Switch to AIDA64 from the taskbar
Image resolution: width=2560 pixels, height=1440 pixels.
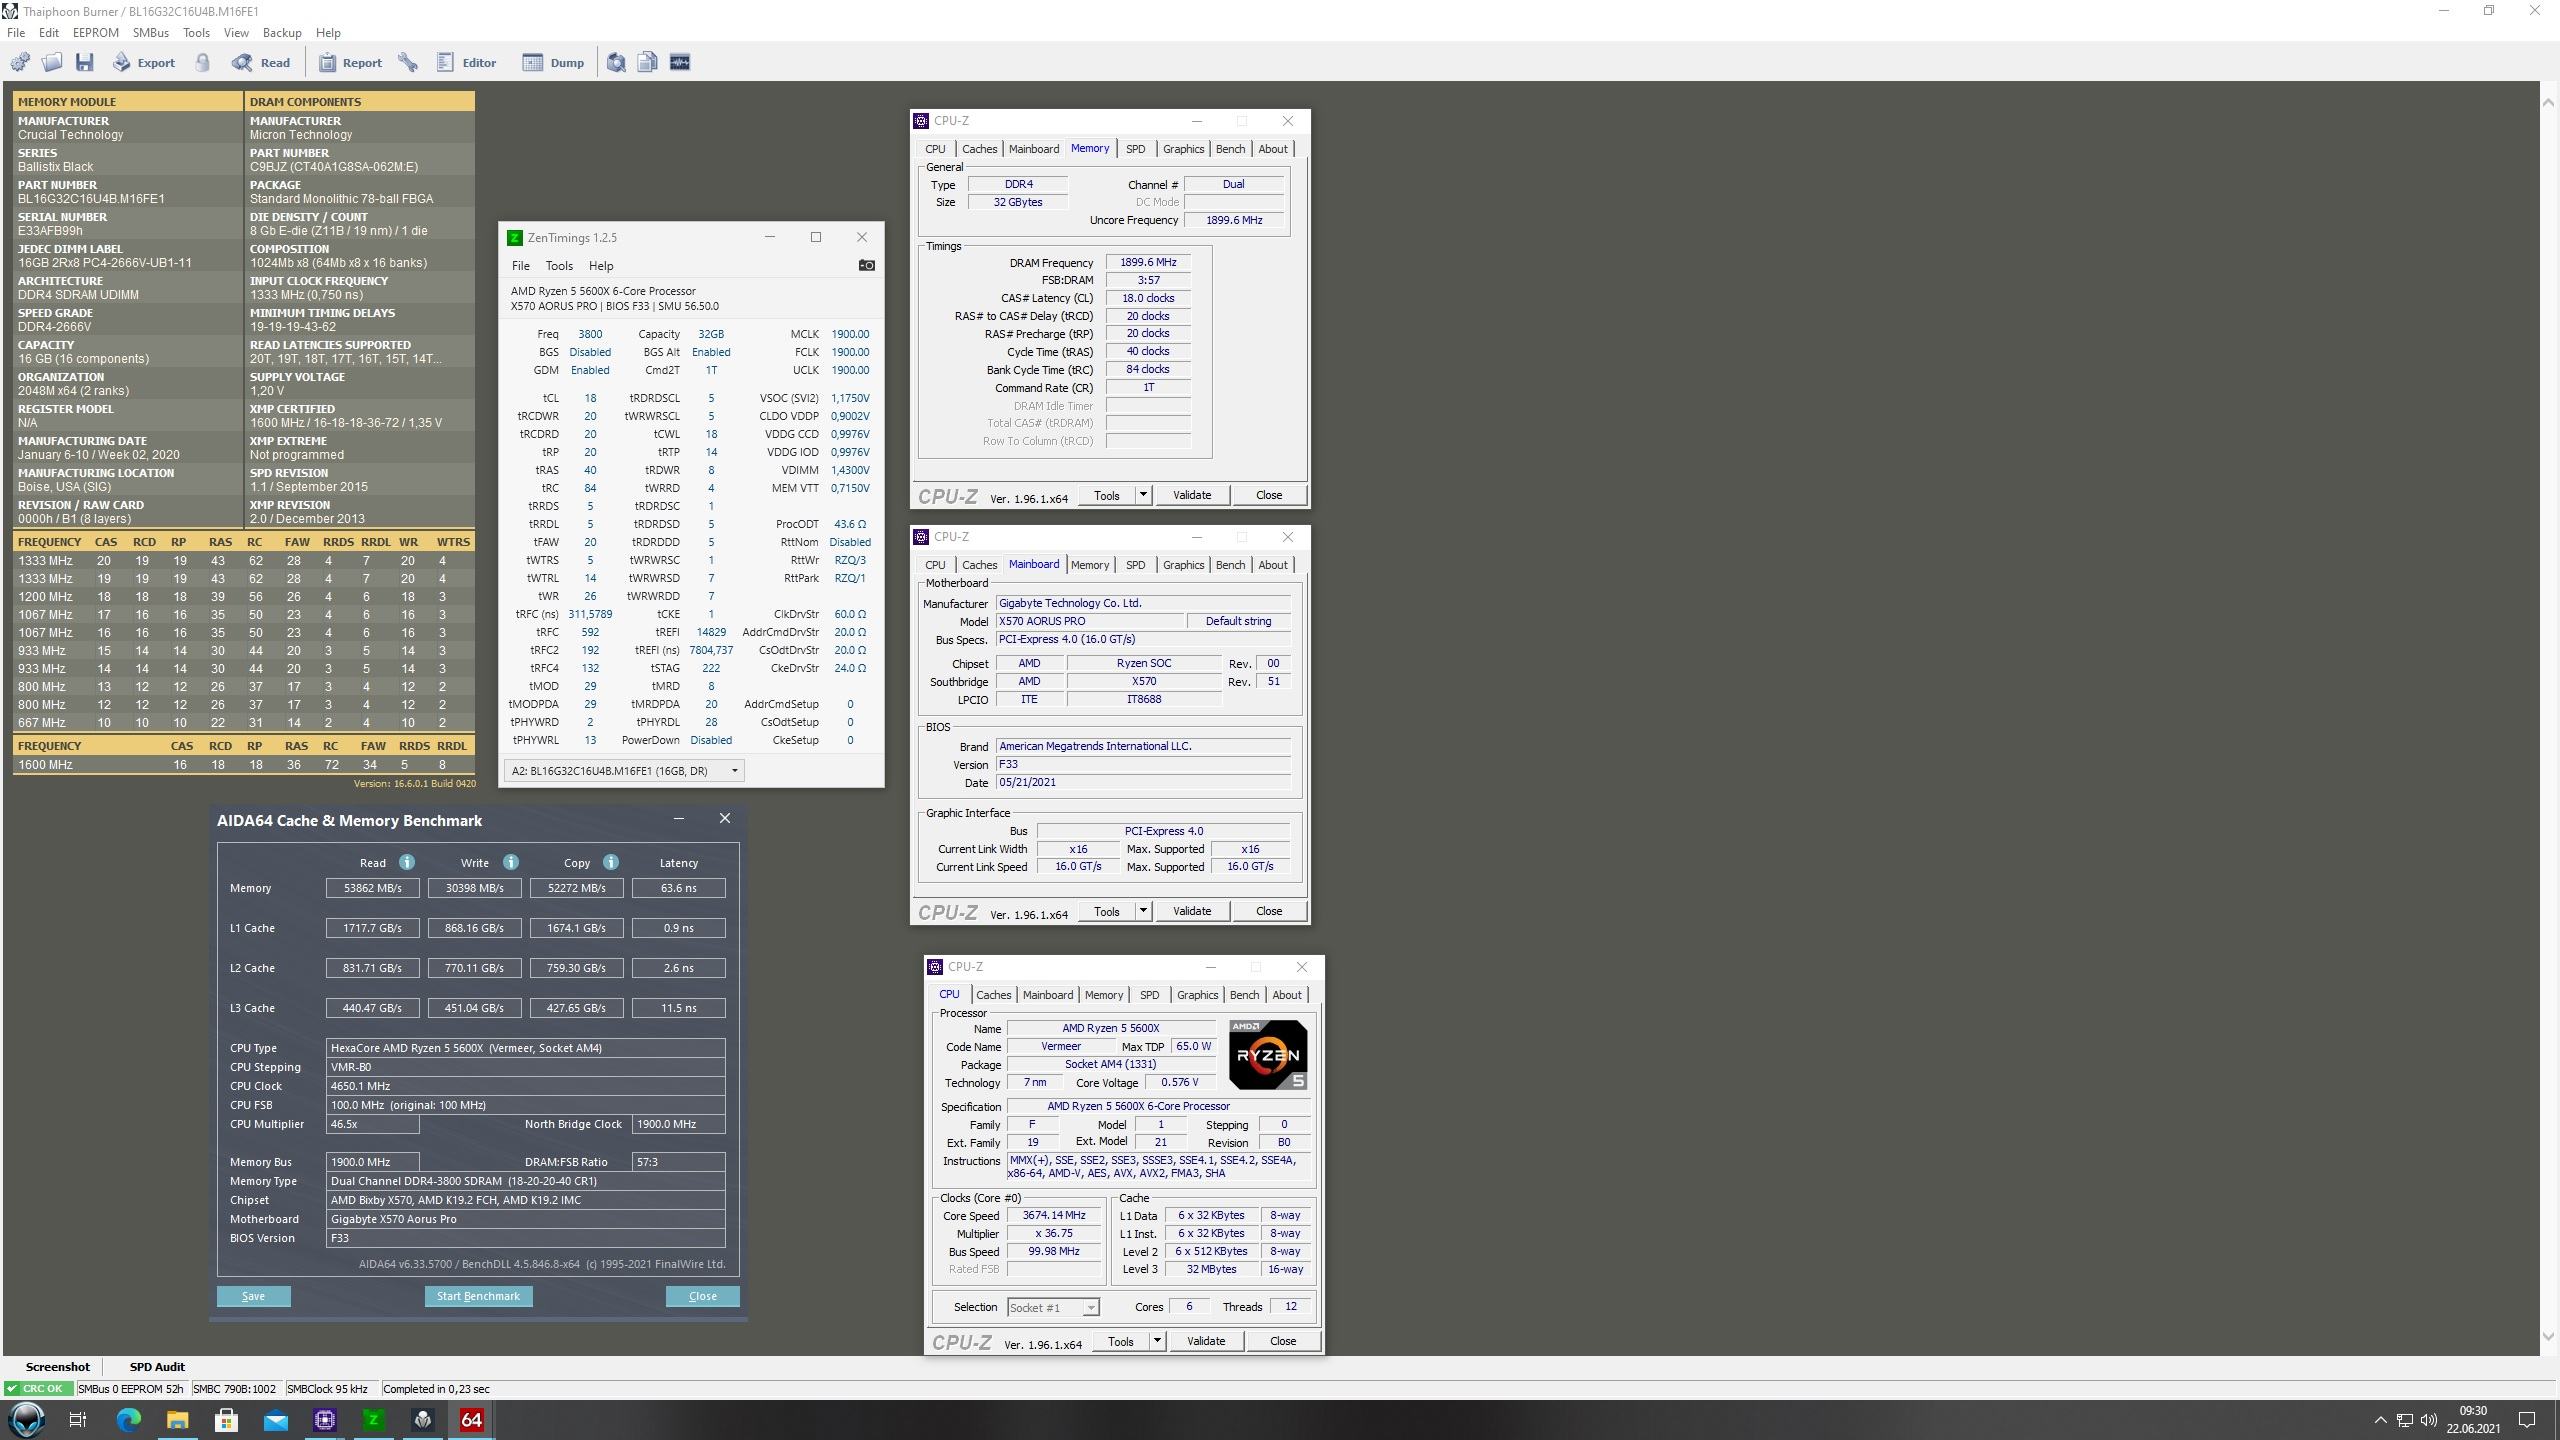tap(471, 1420)
